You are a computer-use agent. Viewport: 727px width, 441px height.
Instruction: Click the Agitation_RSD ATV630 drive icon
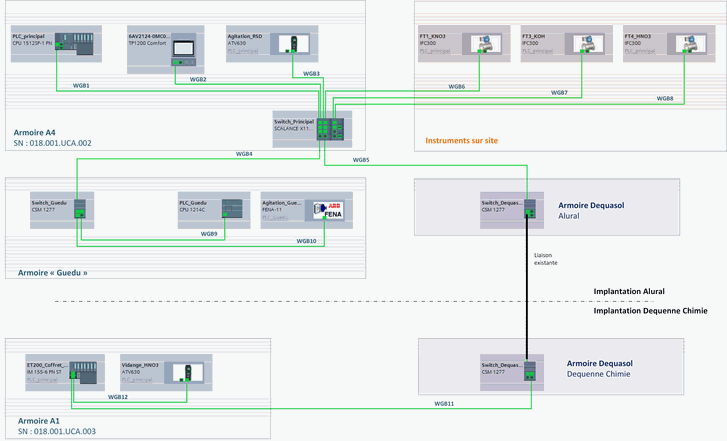point(293,44)
